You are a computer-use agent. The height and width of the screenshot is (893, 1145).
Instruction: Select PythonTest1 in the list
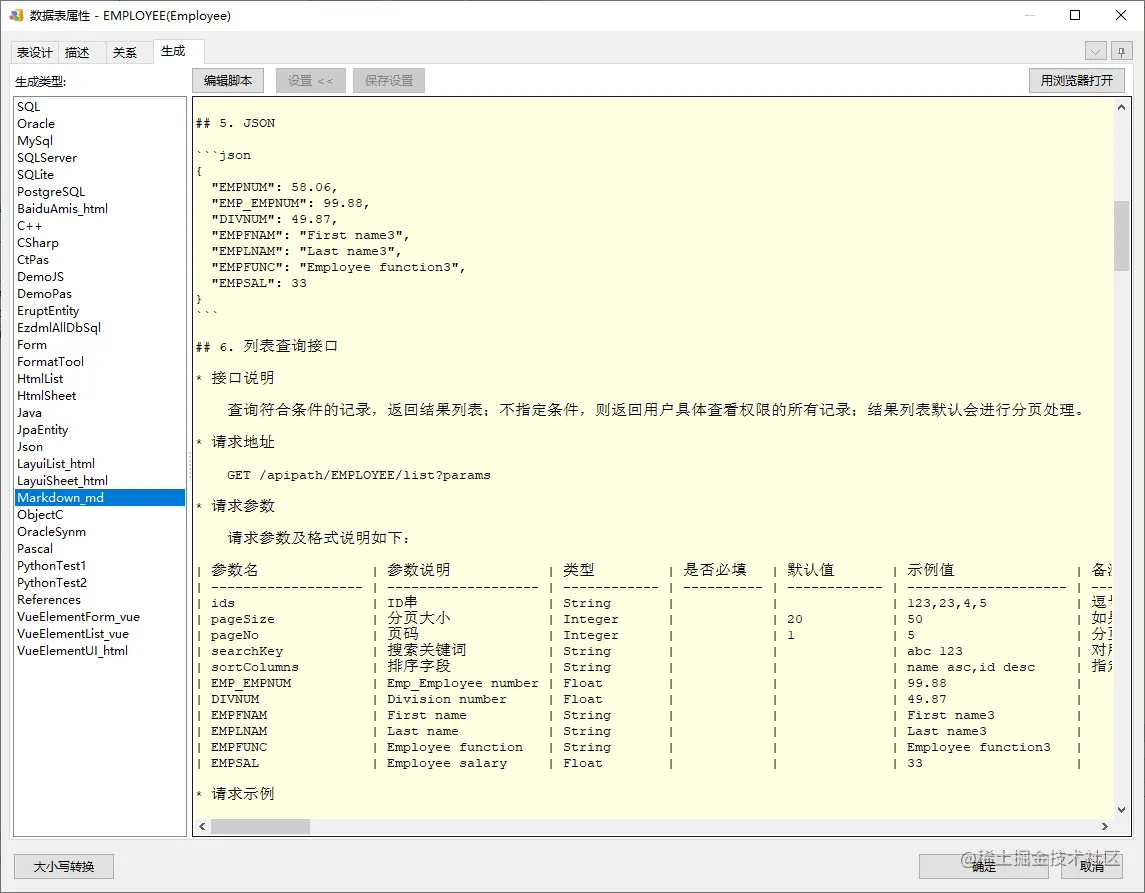point(100,565)
